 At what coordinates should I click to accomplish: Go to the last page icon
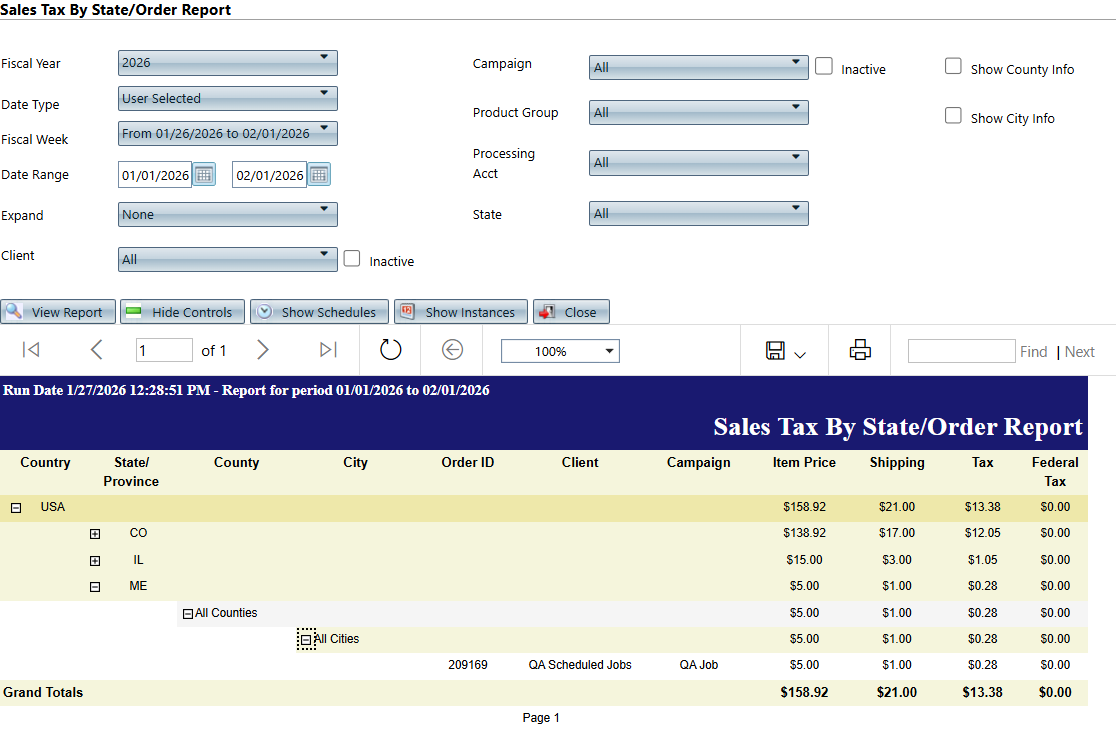click(328, 350)
